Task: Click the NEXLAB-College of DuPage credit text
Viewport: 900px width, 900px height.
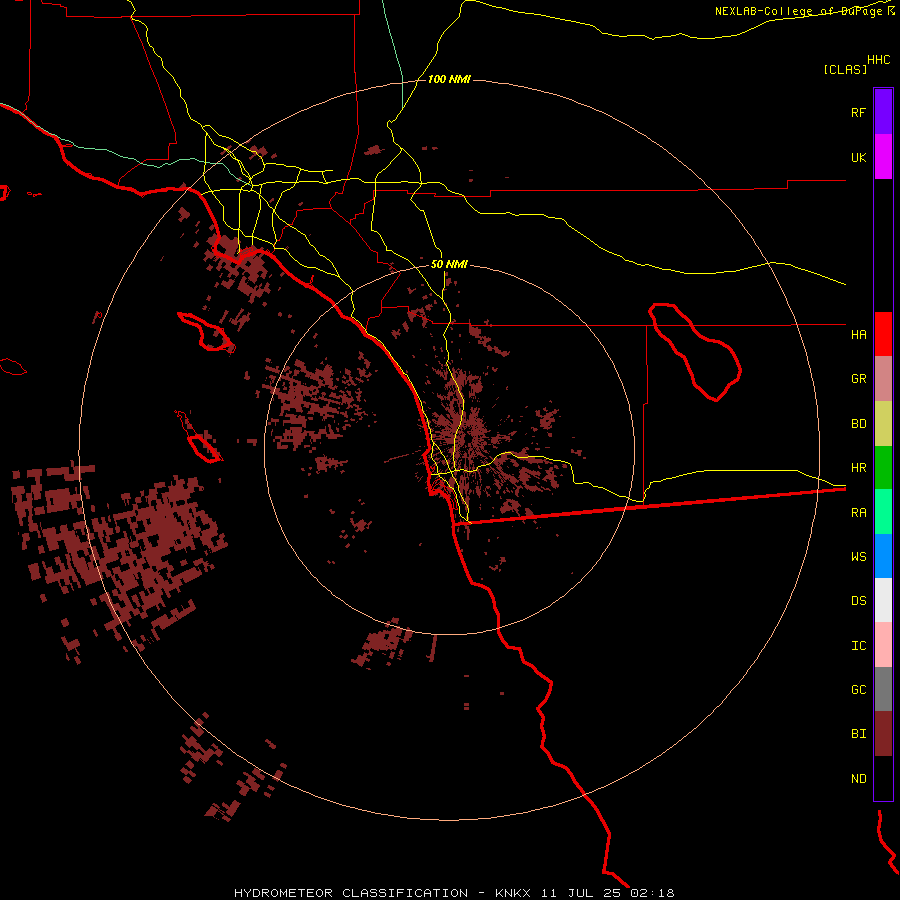Action: (798, 11)
